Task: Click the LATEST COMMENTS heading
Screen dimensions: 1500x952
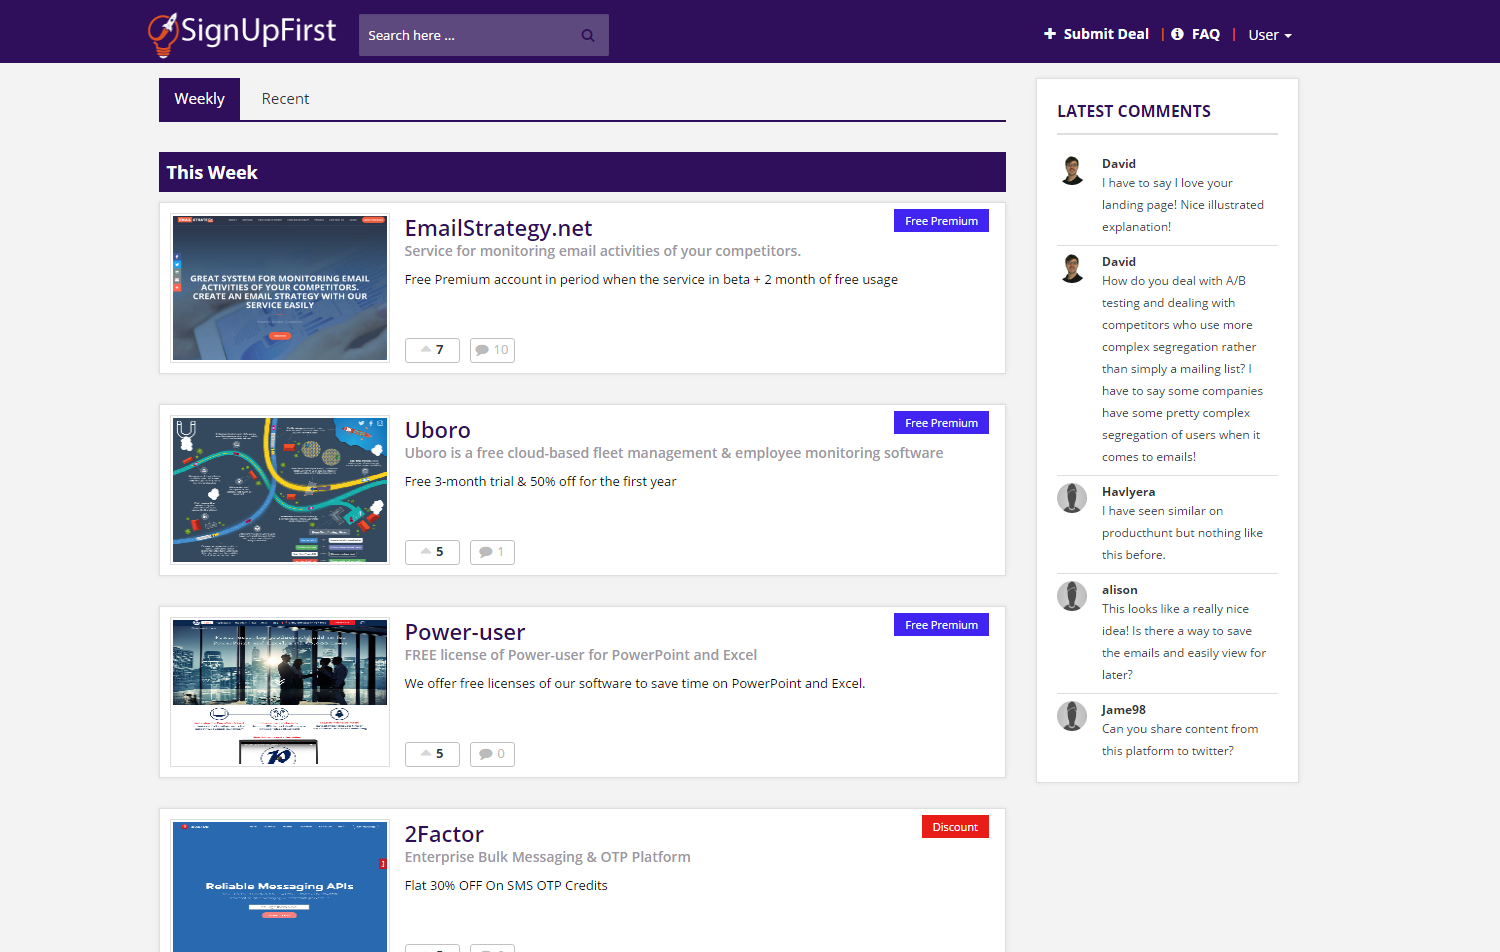Action: point(1134,111)
